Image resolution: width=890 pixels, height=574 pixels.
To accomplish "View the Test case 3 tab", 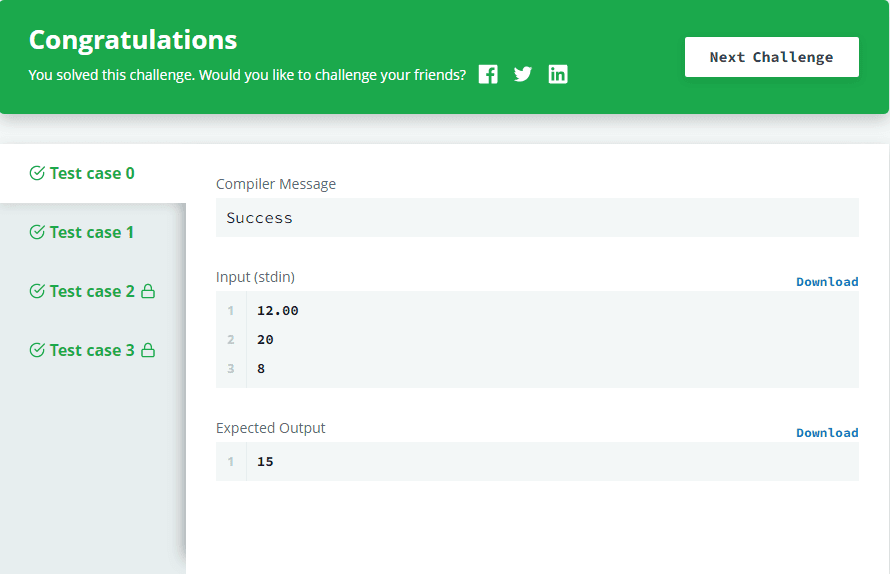I will pyautogui.click(x=92, y=351).
